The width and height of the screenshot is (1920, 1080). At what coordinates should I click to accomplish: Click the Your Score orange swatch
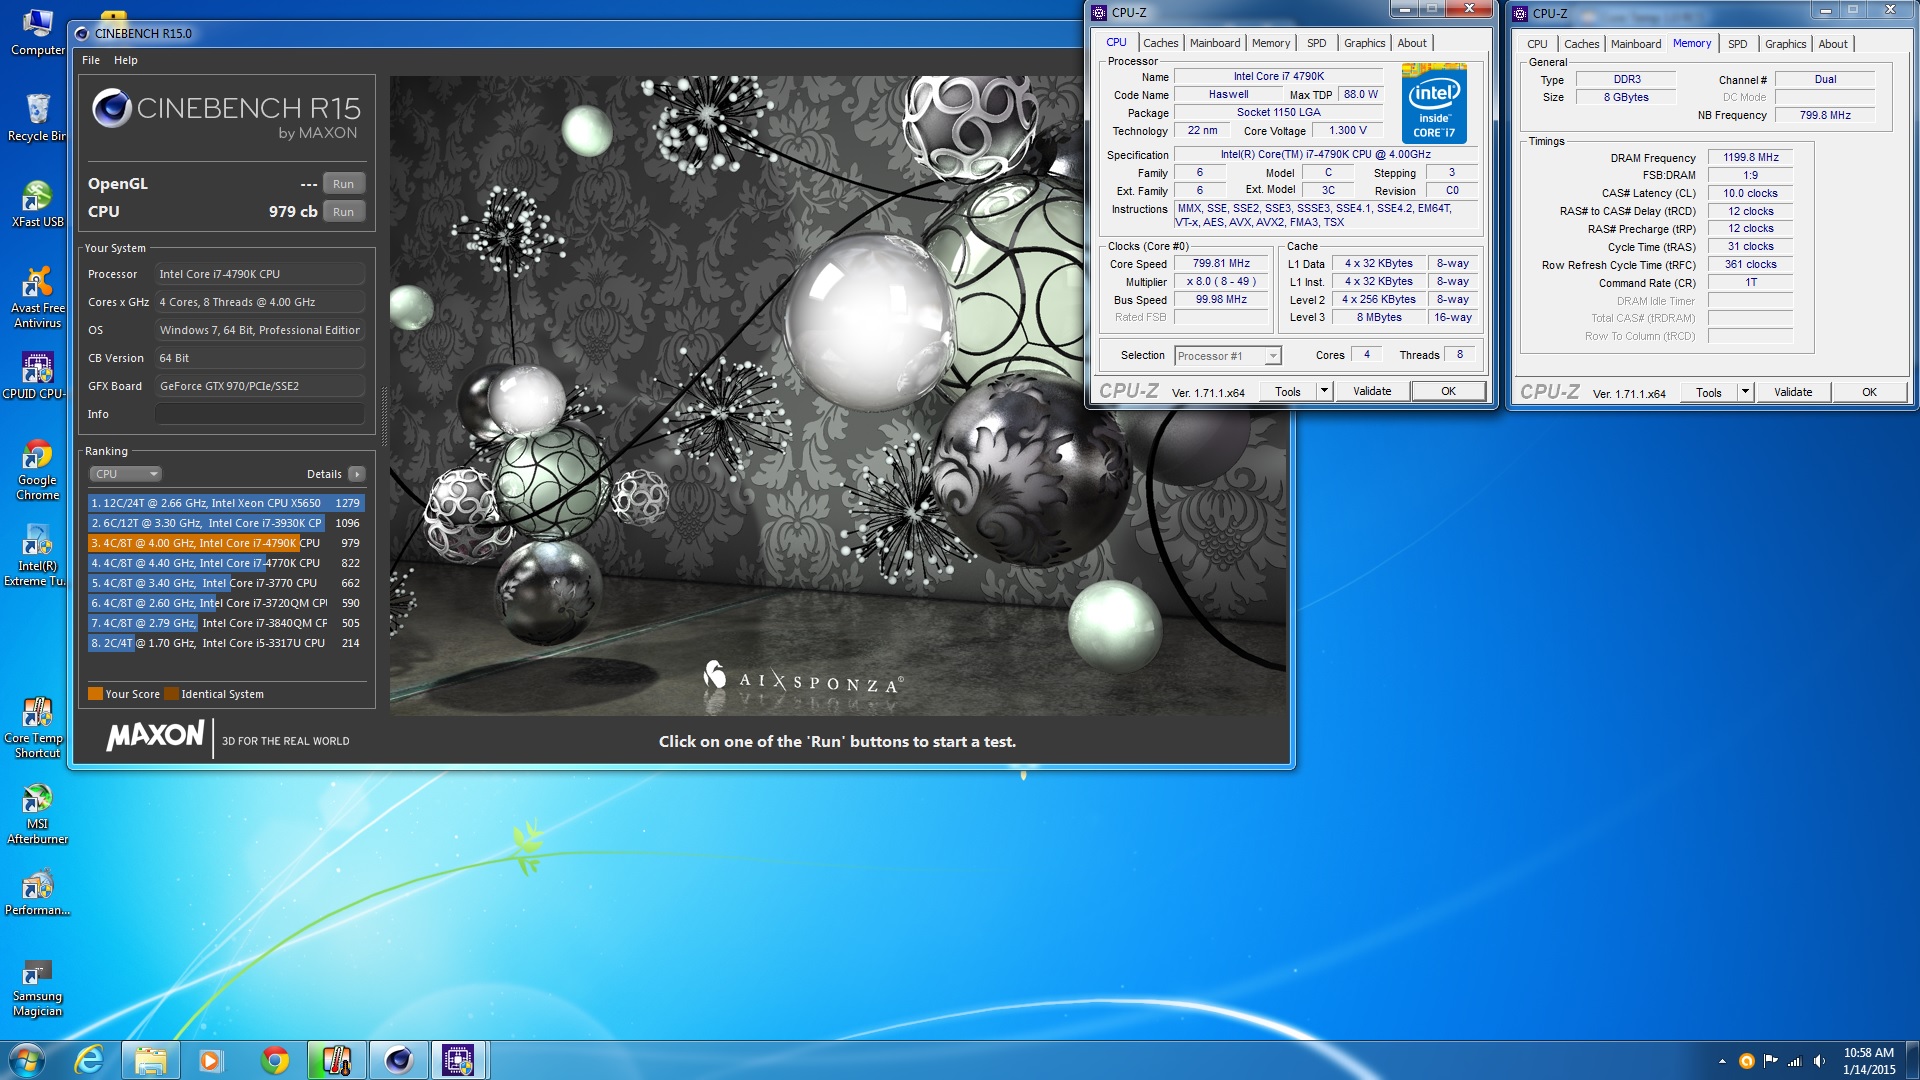(x=95, y=694)
